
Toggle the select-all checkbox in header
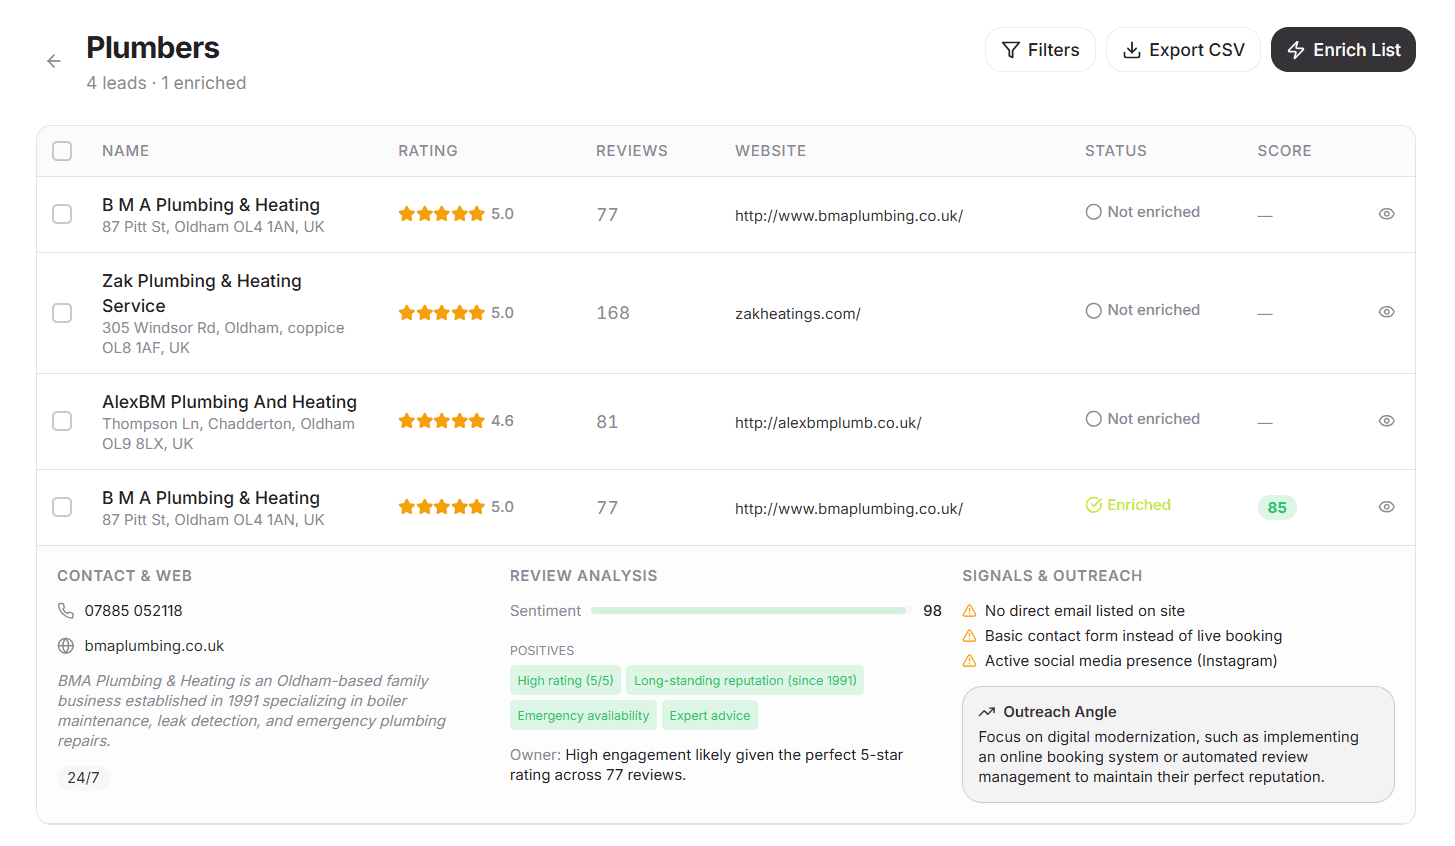pos(62,151)
